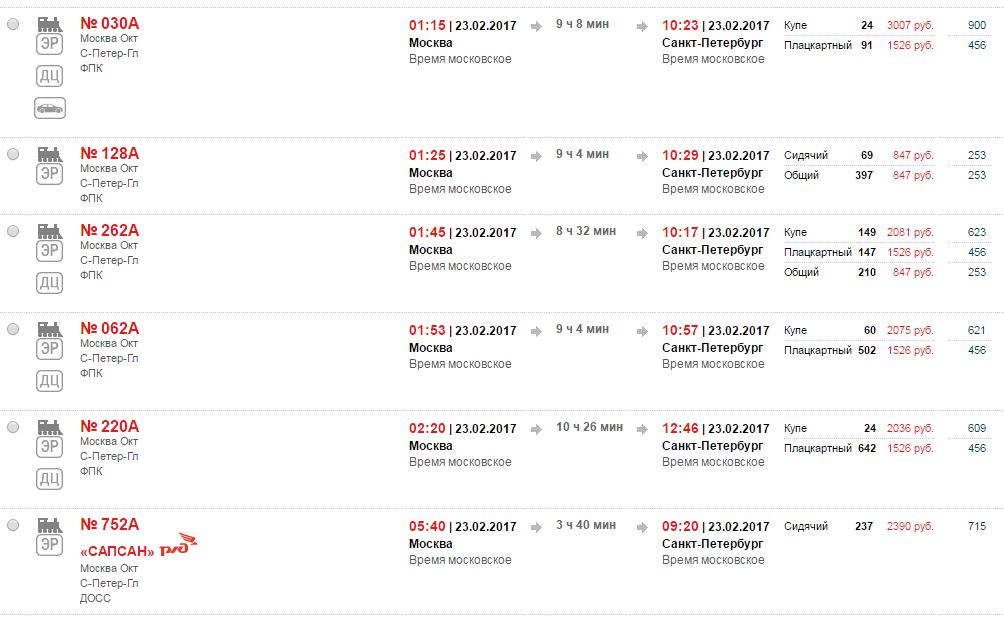Click the car transport icon under train 030А
This screenshot has height=619, width=1004.
point(50,108)
